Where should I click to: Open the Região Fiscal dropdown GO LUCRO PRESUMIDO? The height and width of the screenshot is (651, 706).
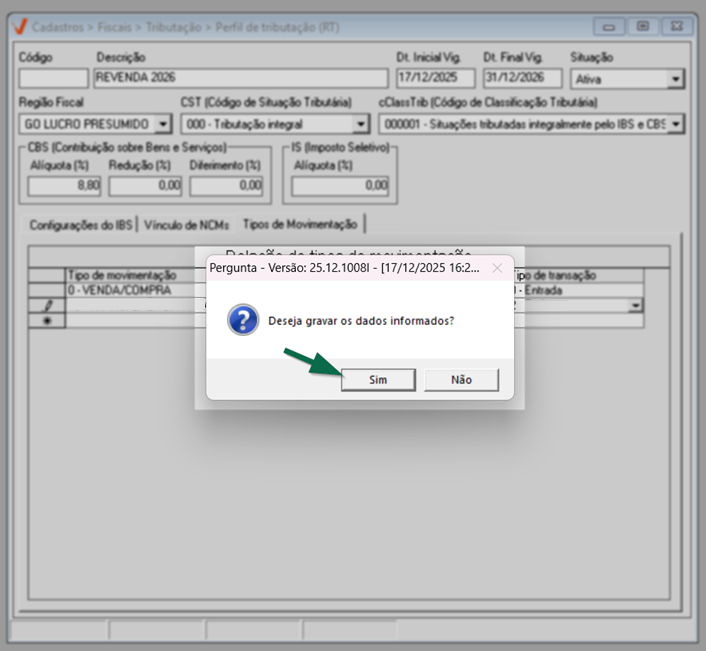point(95,124)
